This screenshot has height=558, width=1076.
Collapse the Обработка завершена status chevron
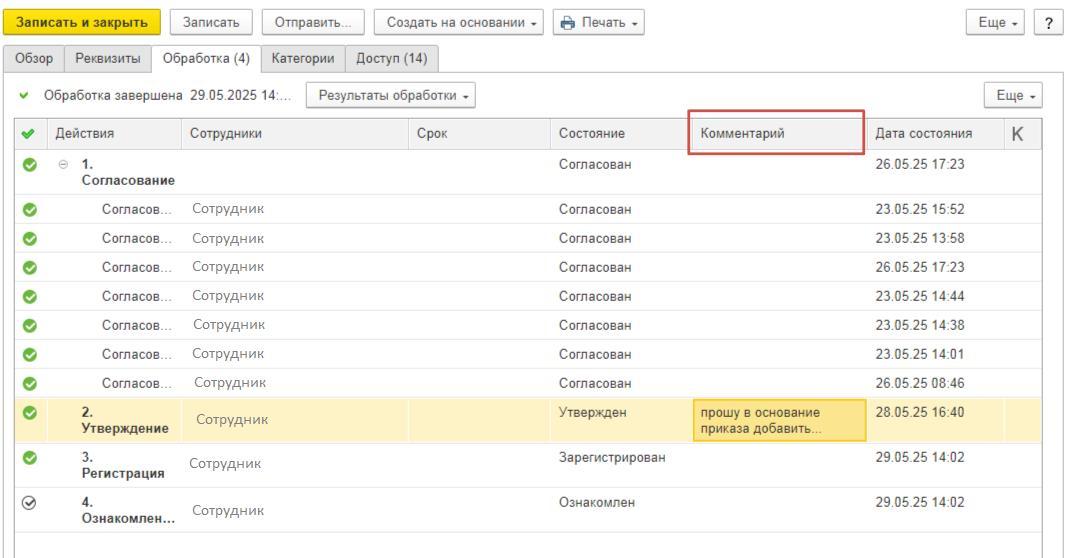click(23, 96)
